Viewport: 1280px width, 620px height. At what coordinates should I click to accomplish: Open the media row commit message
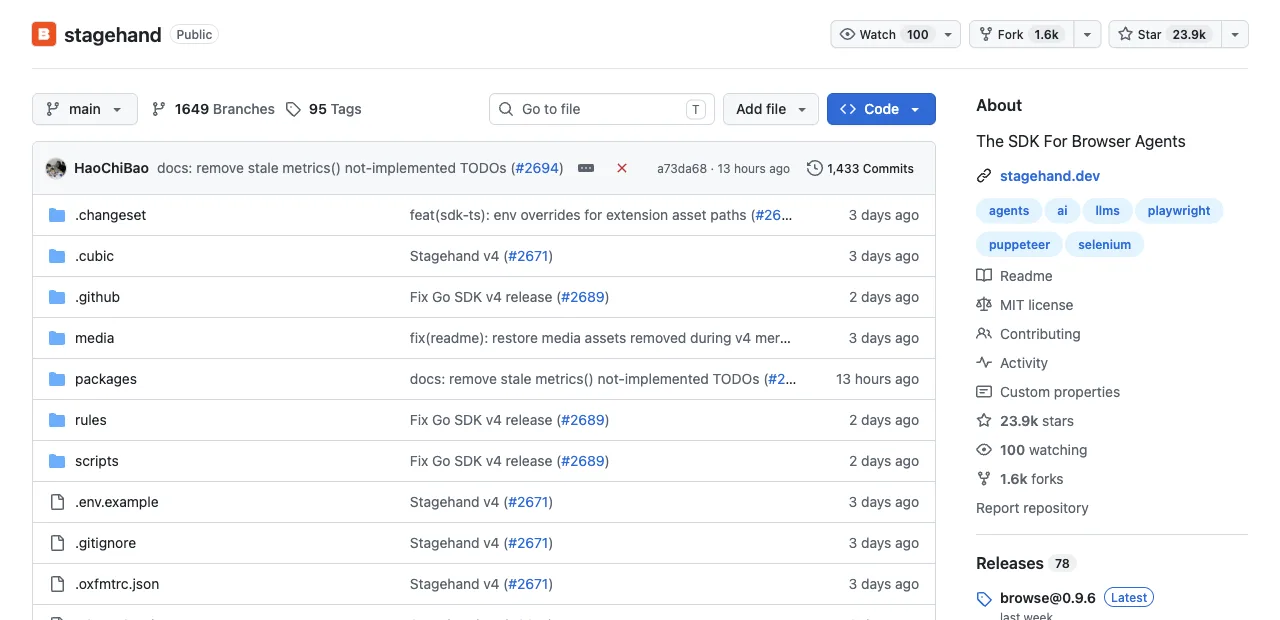coord(600,338)
